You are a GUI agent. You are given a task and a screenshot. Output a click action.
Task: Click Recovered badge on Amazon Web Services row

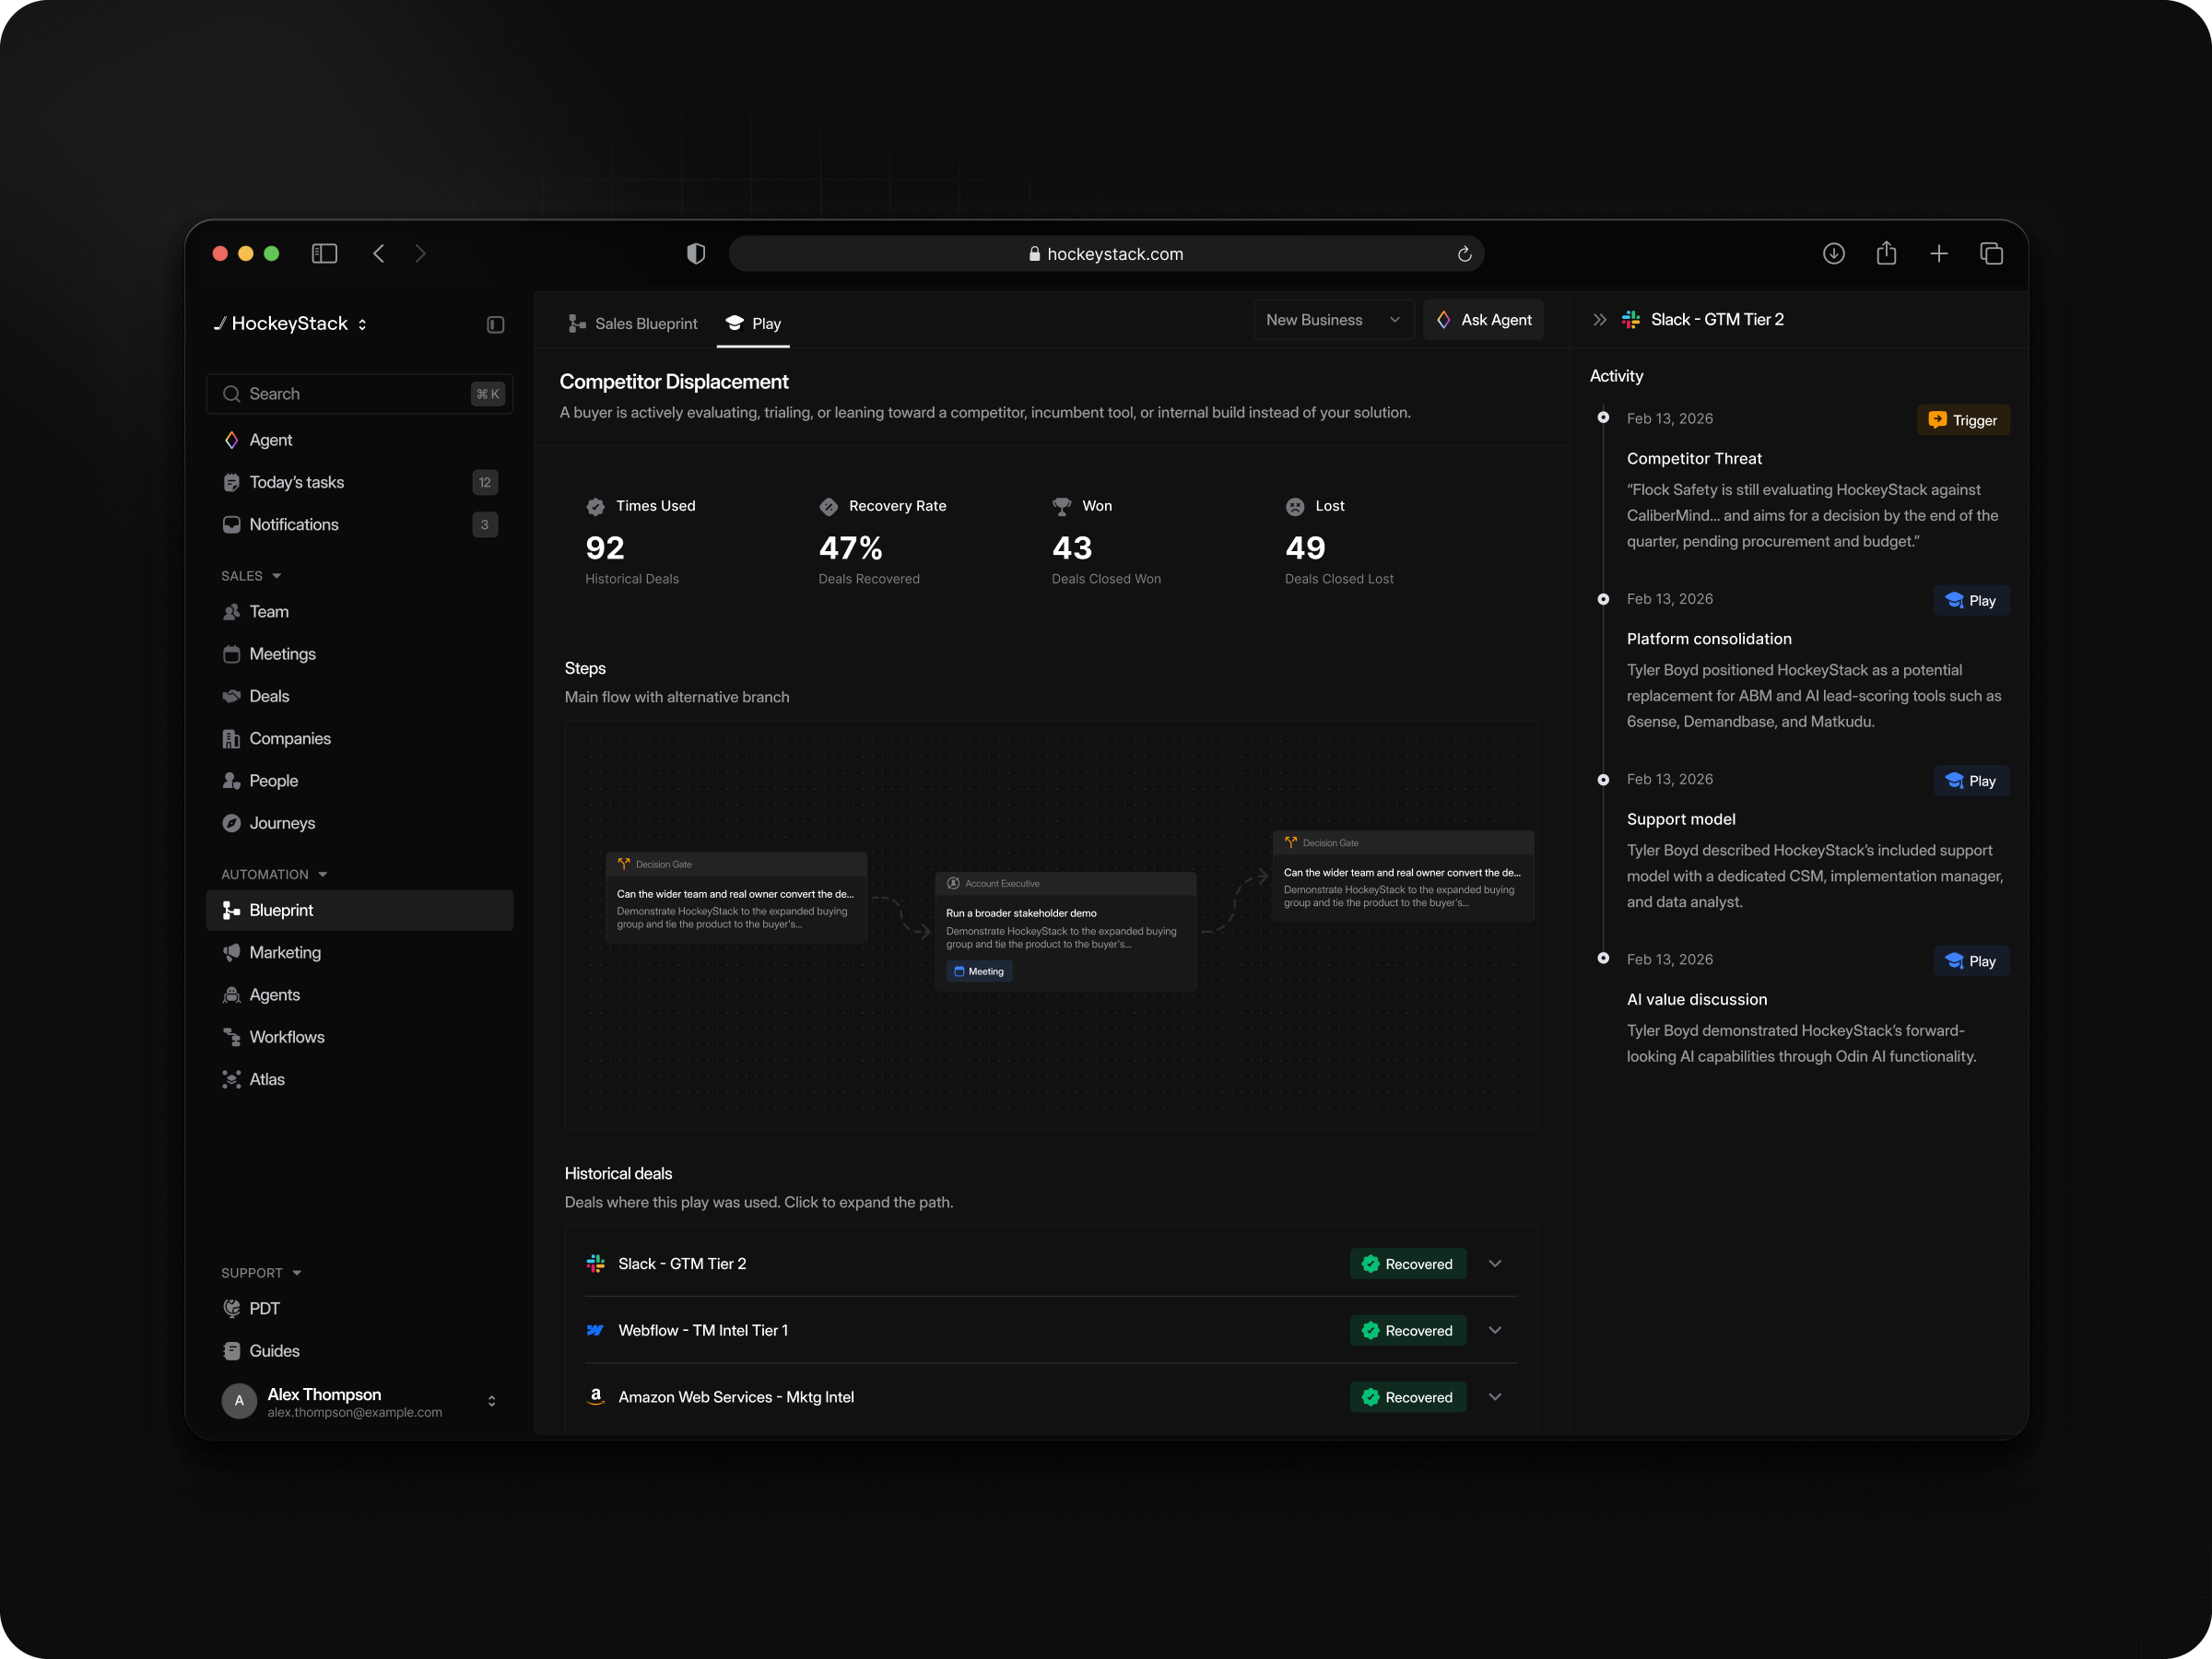1407,1397
